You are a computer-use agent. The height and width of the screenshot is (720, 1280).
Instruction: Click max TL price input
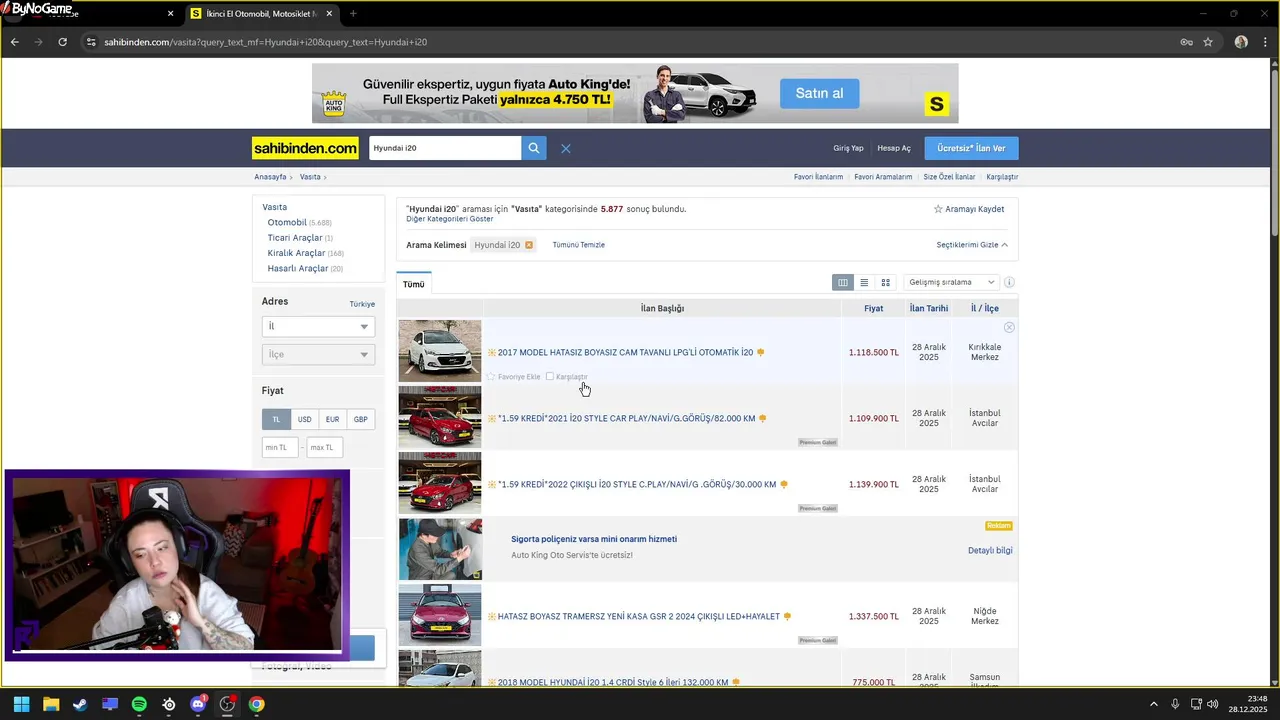(x=325, y=447)
